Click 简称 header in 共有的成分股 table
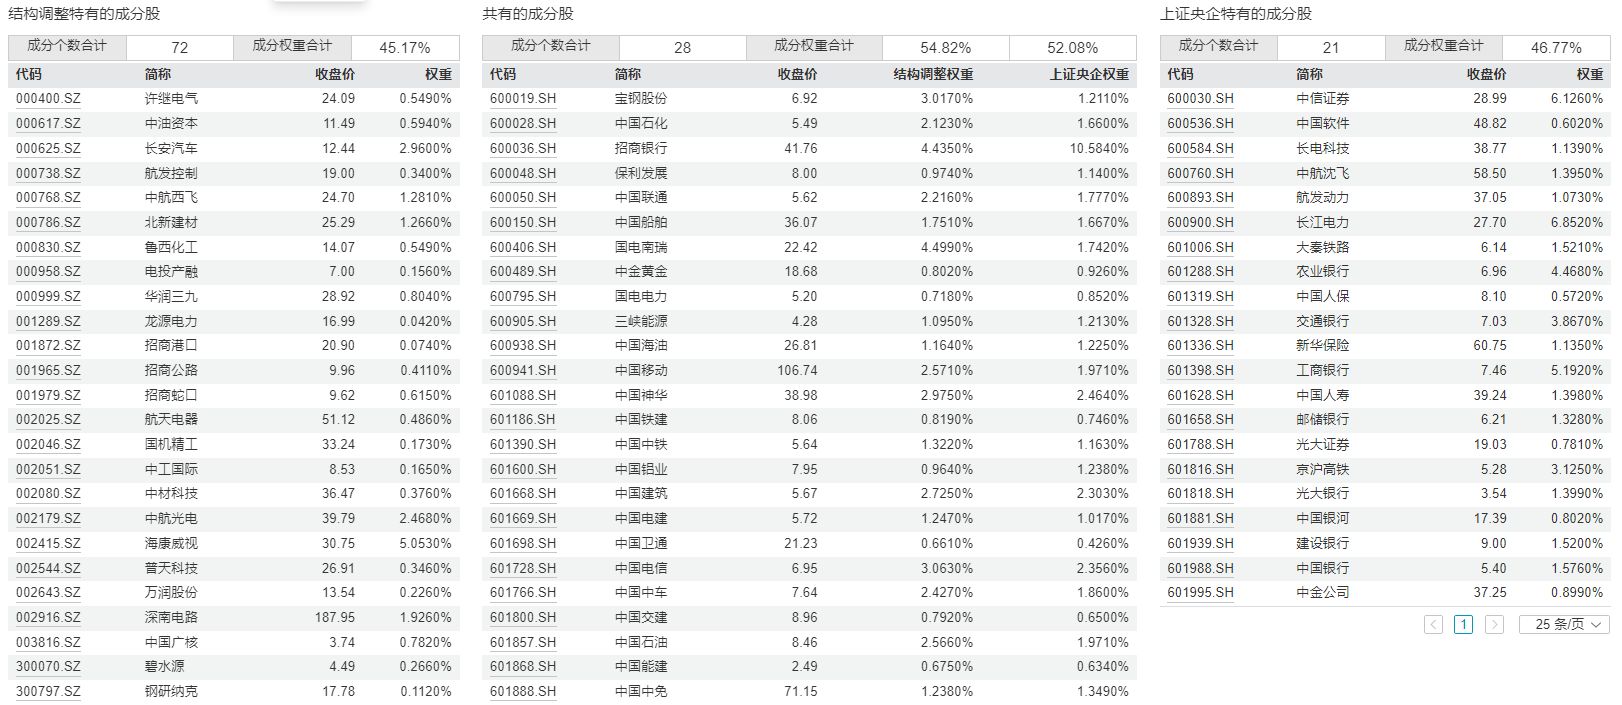The height and width of the screenshot is (705, 1622). pyautogui.click(x=628, y=74)
